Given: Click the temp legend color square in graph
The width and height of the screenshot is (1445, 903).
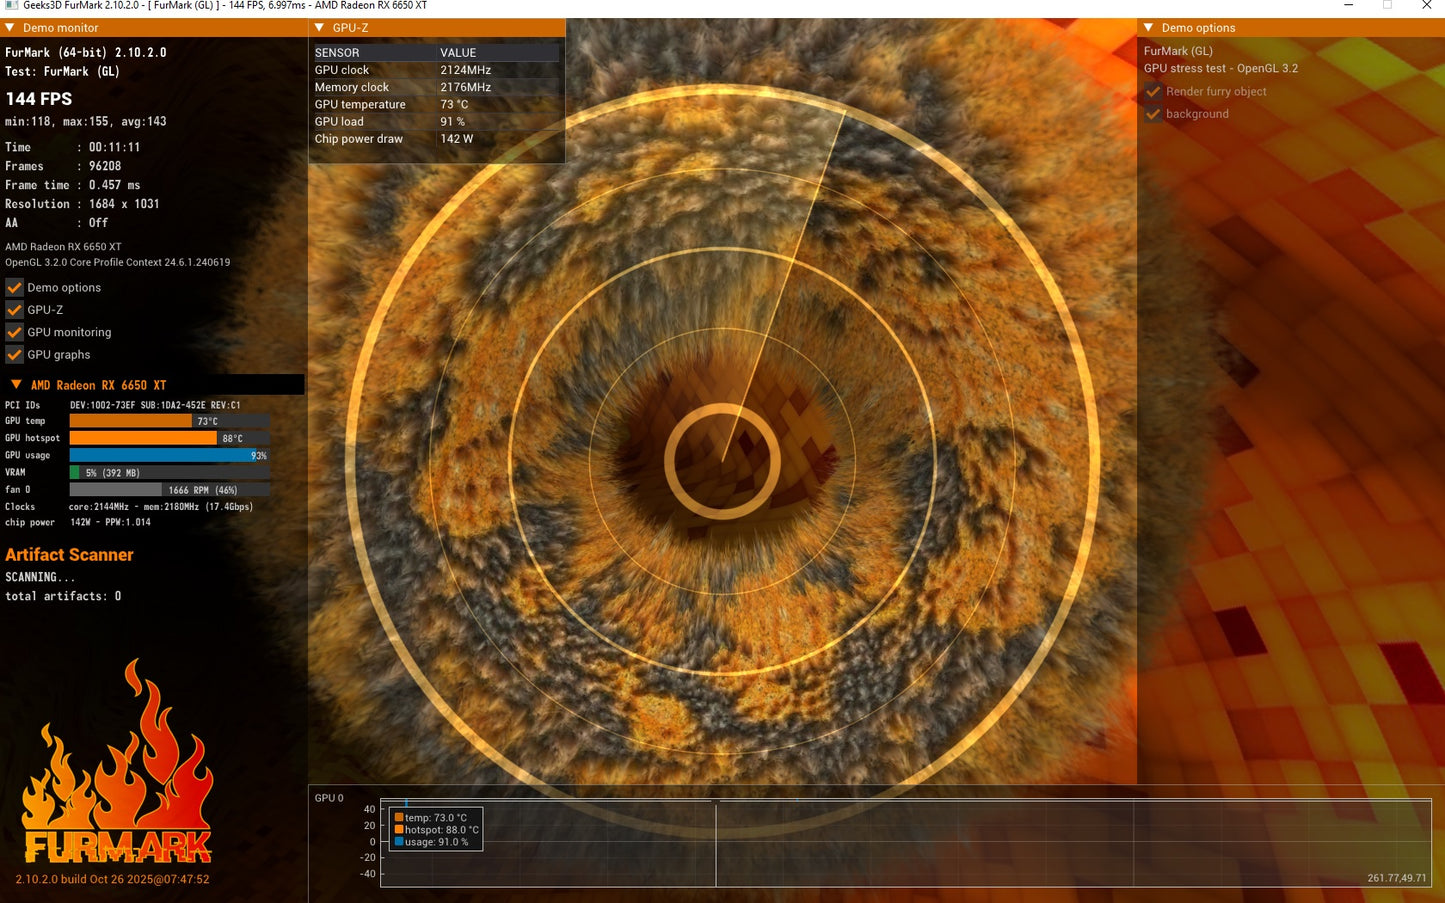Looking at the screenshot, I should pos(399,818).
